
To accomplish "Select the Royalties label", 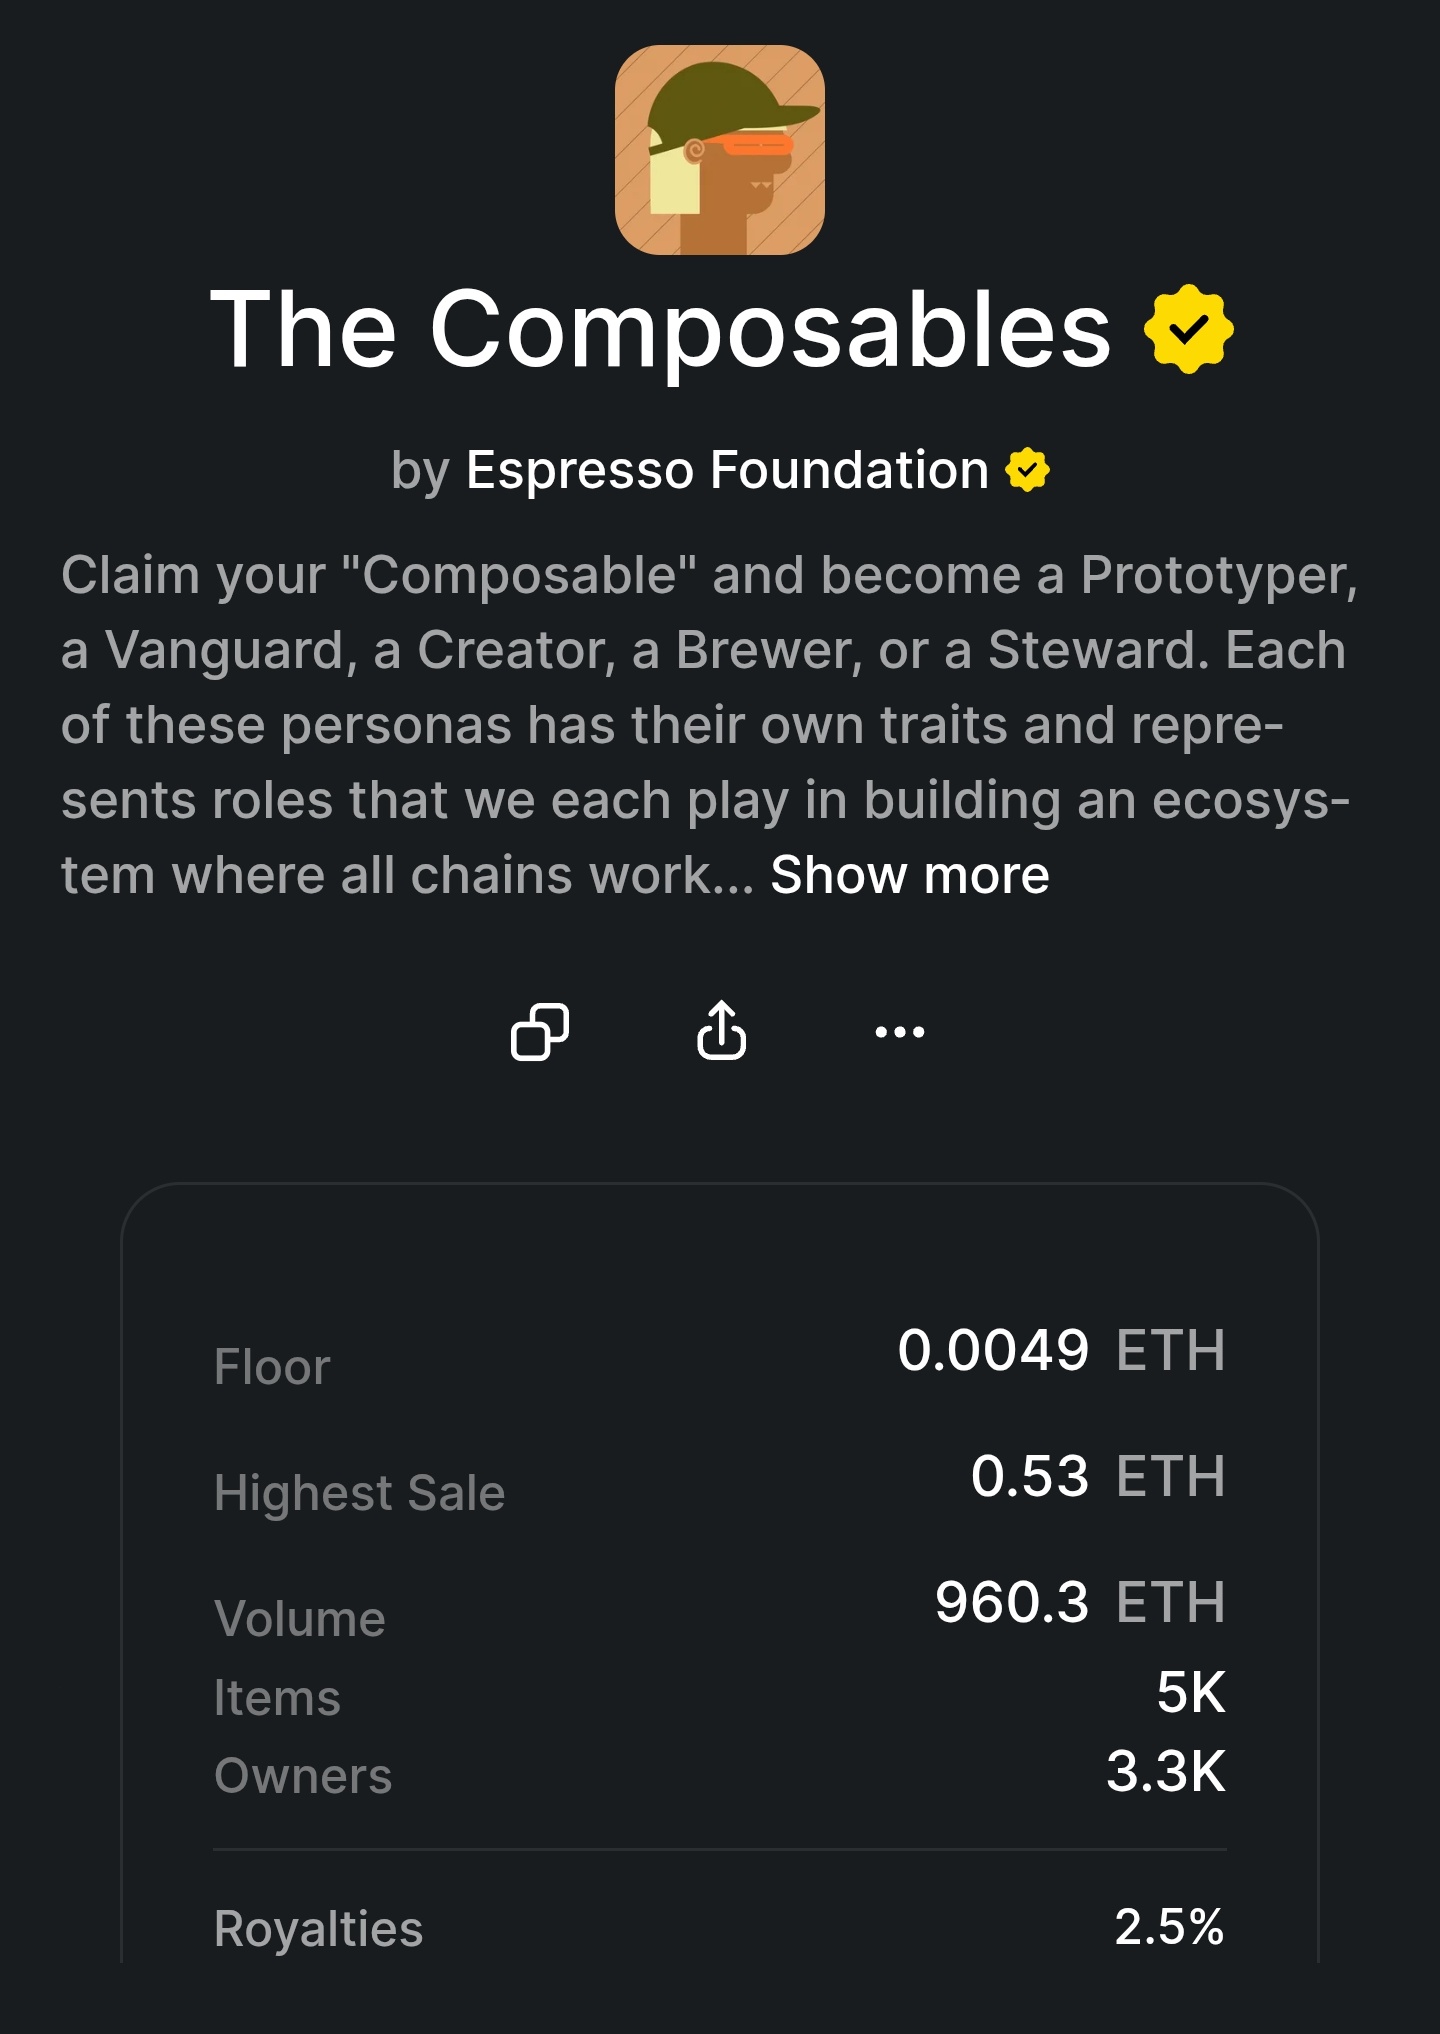I will click(318, 1929).
